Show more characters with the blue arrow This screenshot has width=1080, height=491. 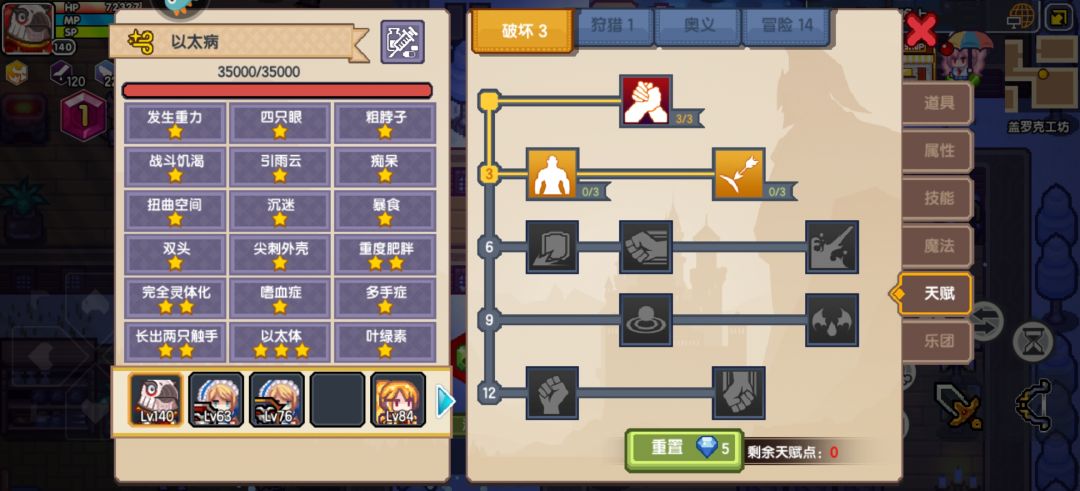[x=445, y=401]
